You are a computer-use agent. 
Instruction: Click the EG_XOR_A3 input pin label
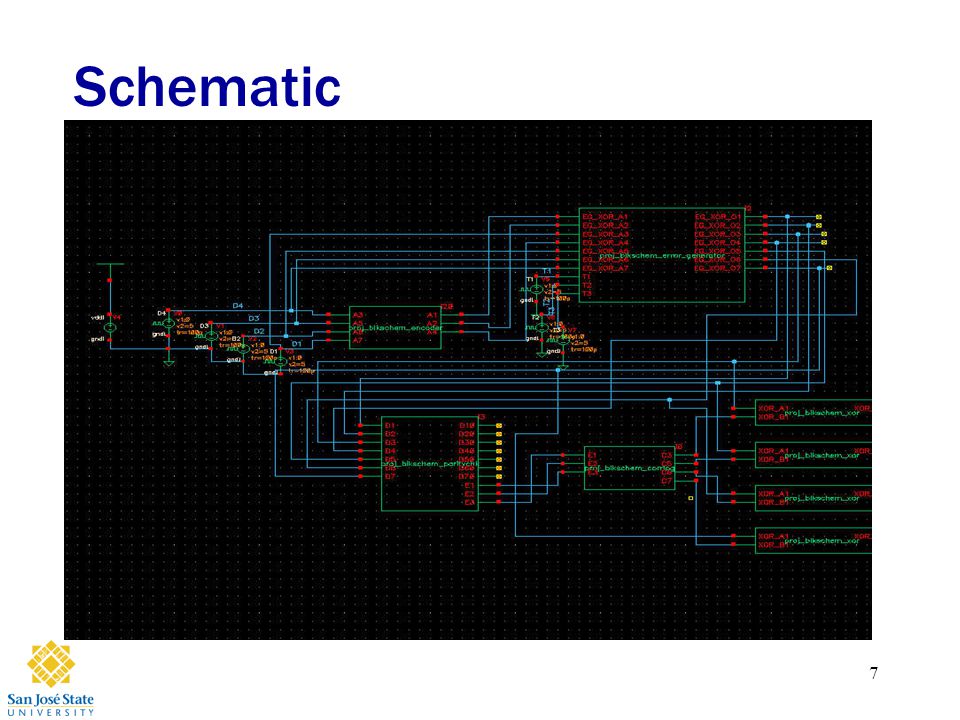pyautogui.click(x=605, y=234)
